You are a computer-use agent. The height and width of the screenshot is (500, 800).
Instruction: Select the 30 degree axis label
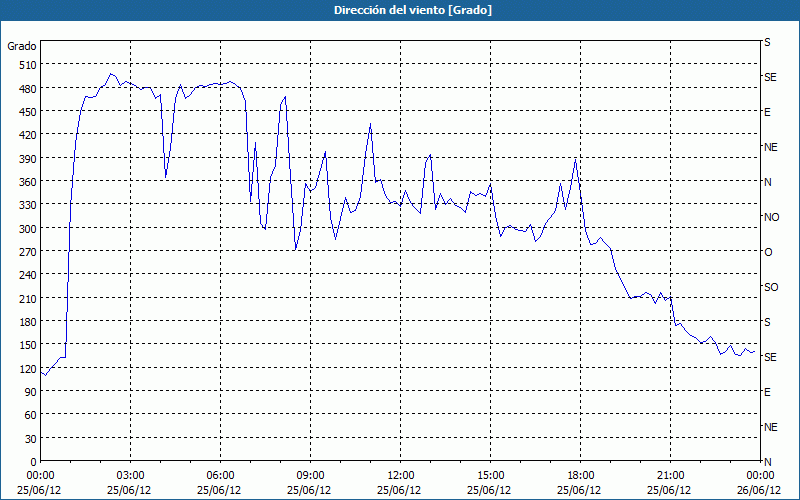[31, 439]
